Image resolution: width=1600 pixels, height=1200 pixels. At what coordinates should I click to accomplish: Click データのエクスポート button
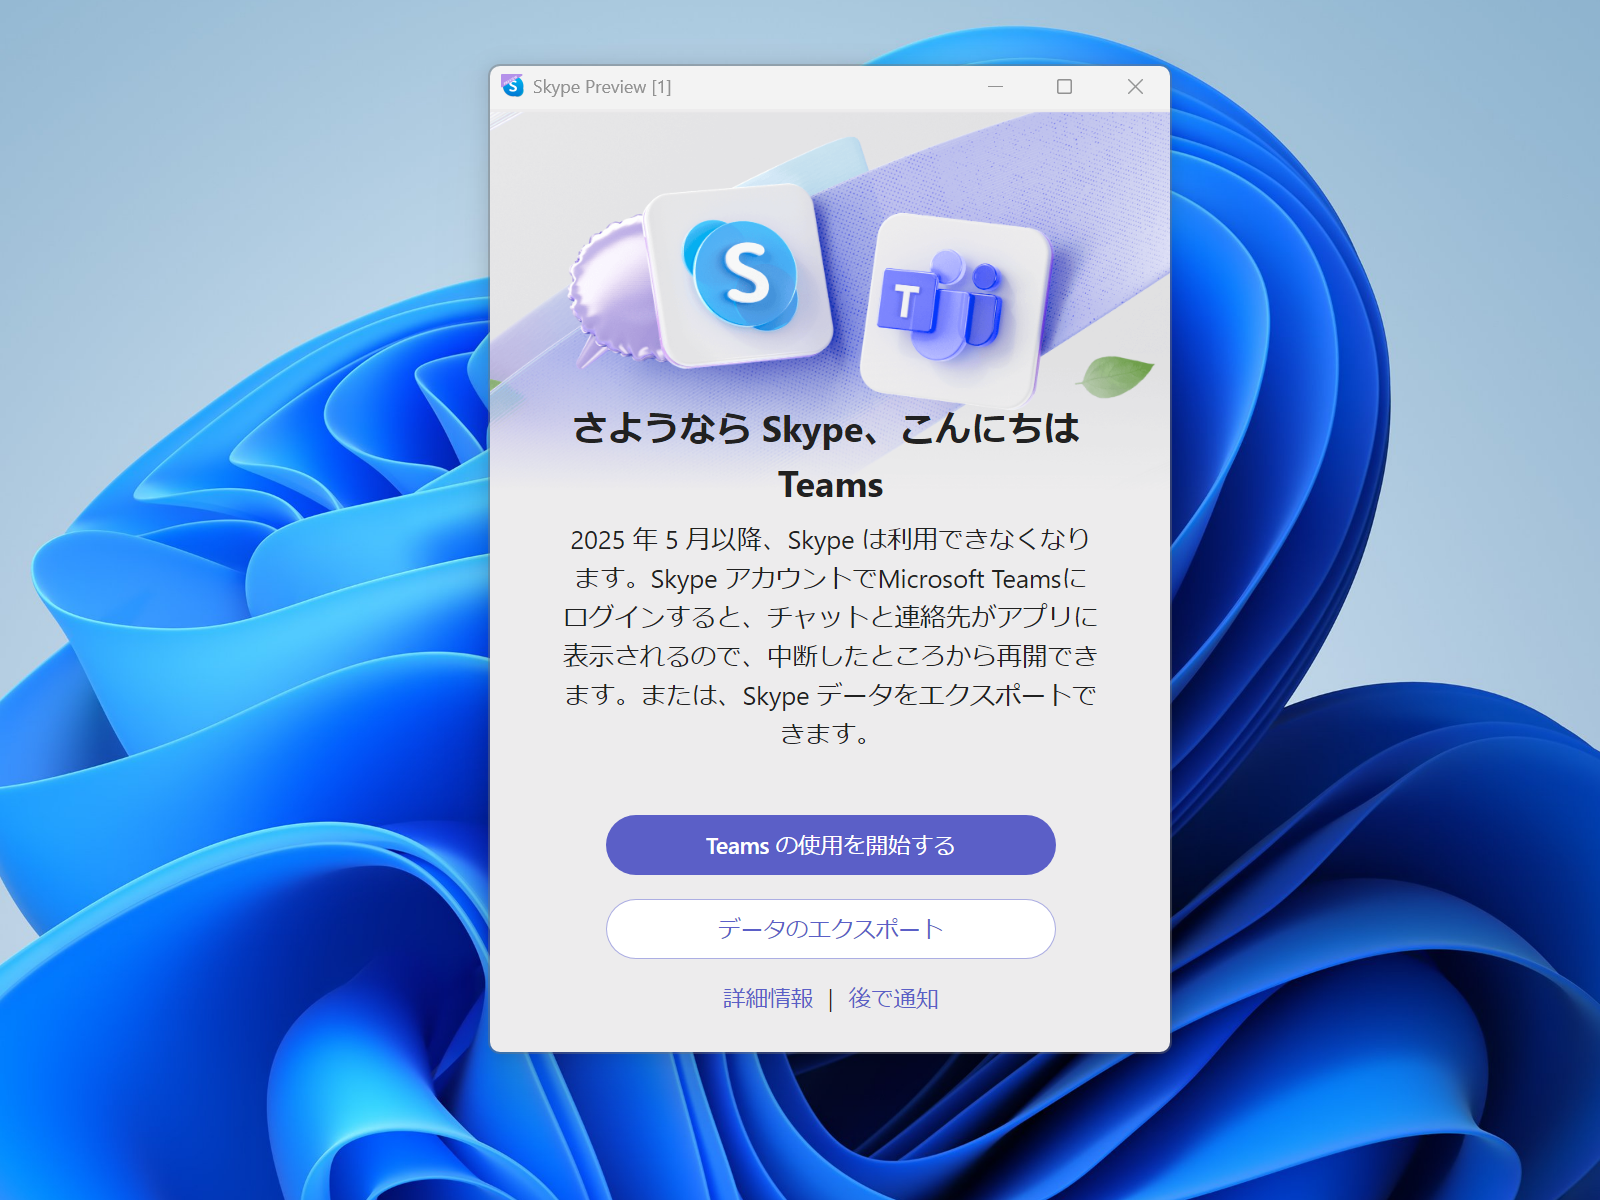[x=829, y=929]
